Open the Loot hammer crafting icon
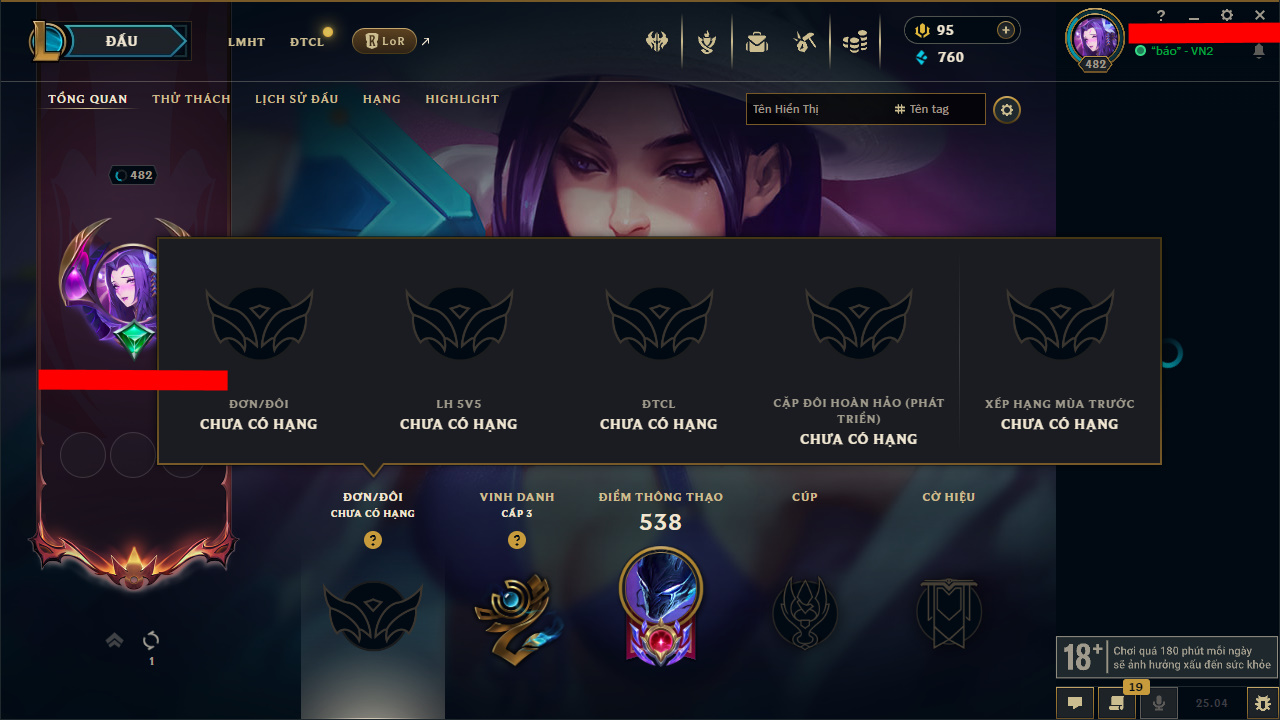Screen dimensions: 1280x720 point(806,42)
